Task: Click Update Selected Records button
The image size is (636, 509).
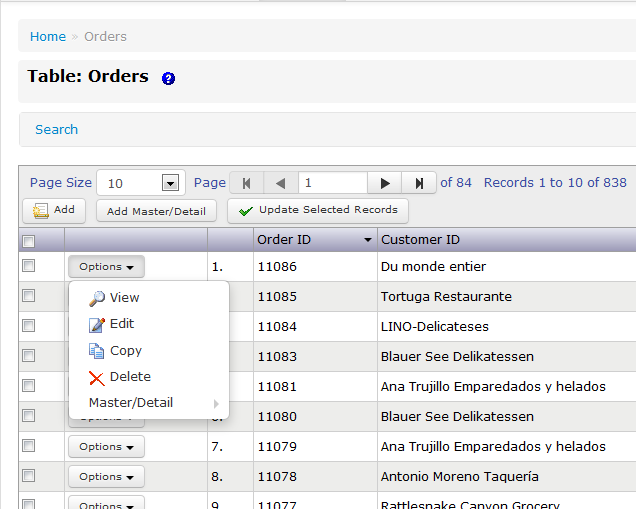Action: (x=318, y=211)
